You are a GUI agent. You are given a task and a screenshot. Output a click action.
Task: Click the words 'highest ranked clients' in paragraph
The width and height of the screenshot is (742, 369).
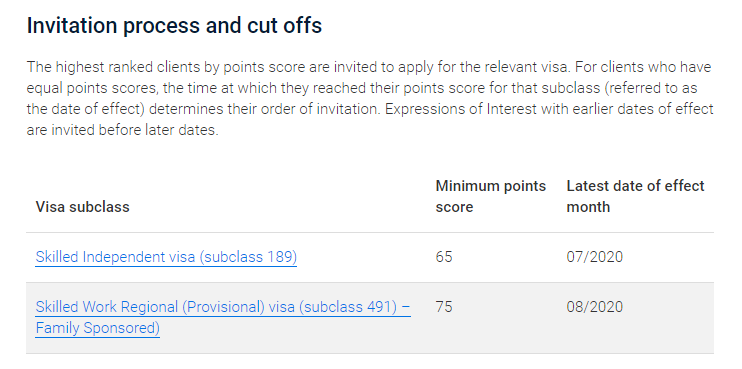(x=128, y=67)
